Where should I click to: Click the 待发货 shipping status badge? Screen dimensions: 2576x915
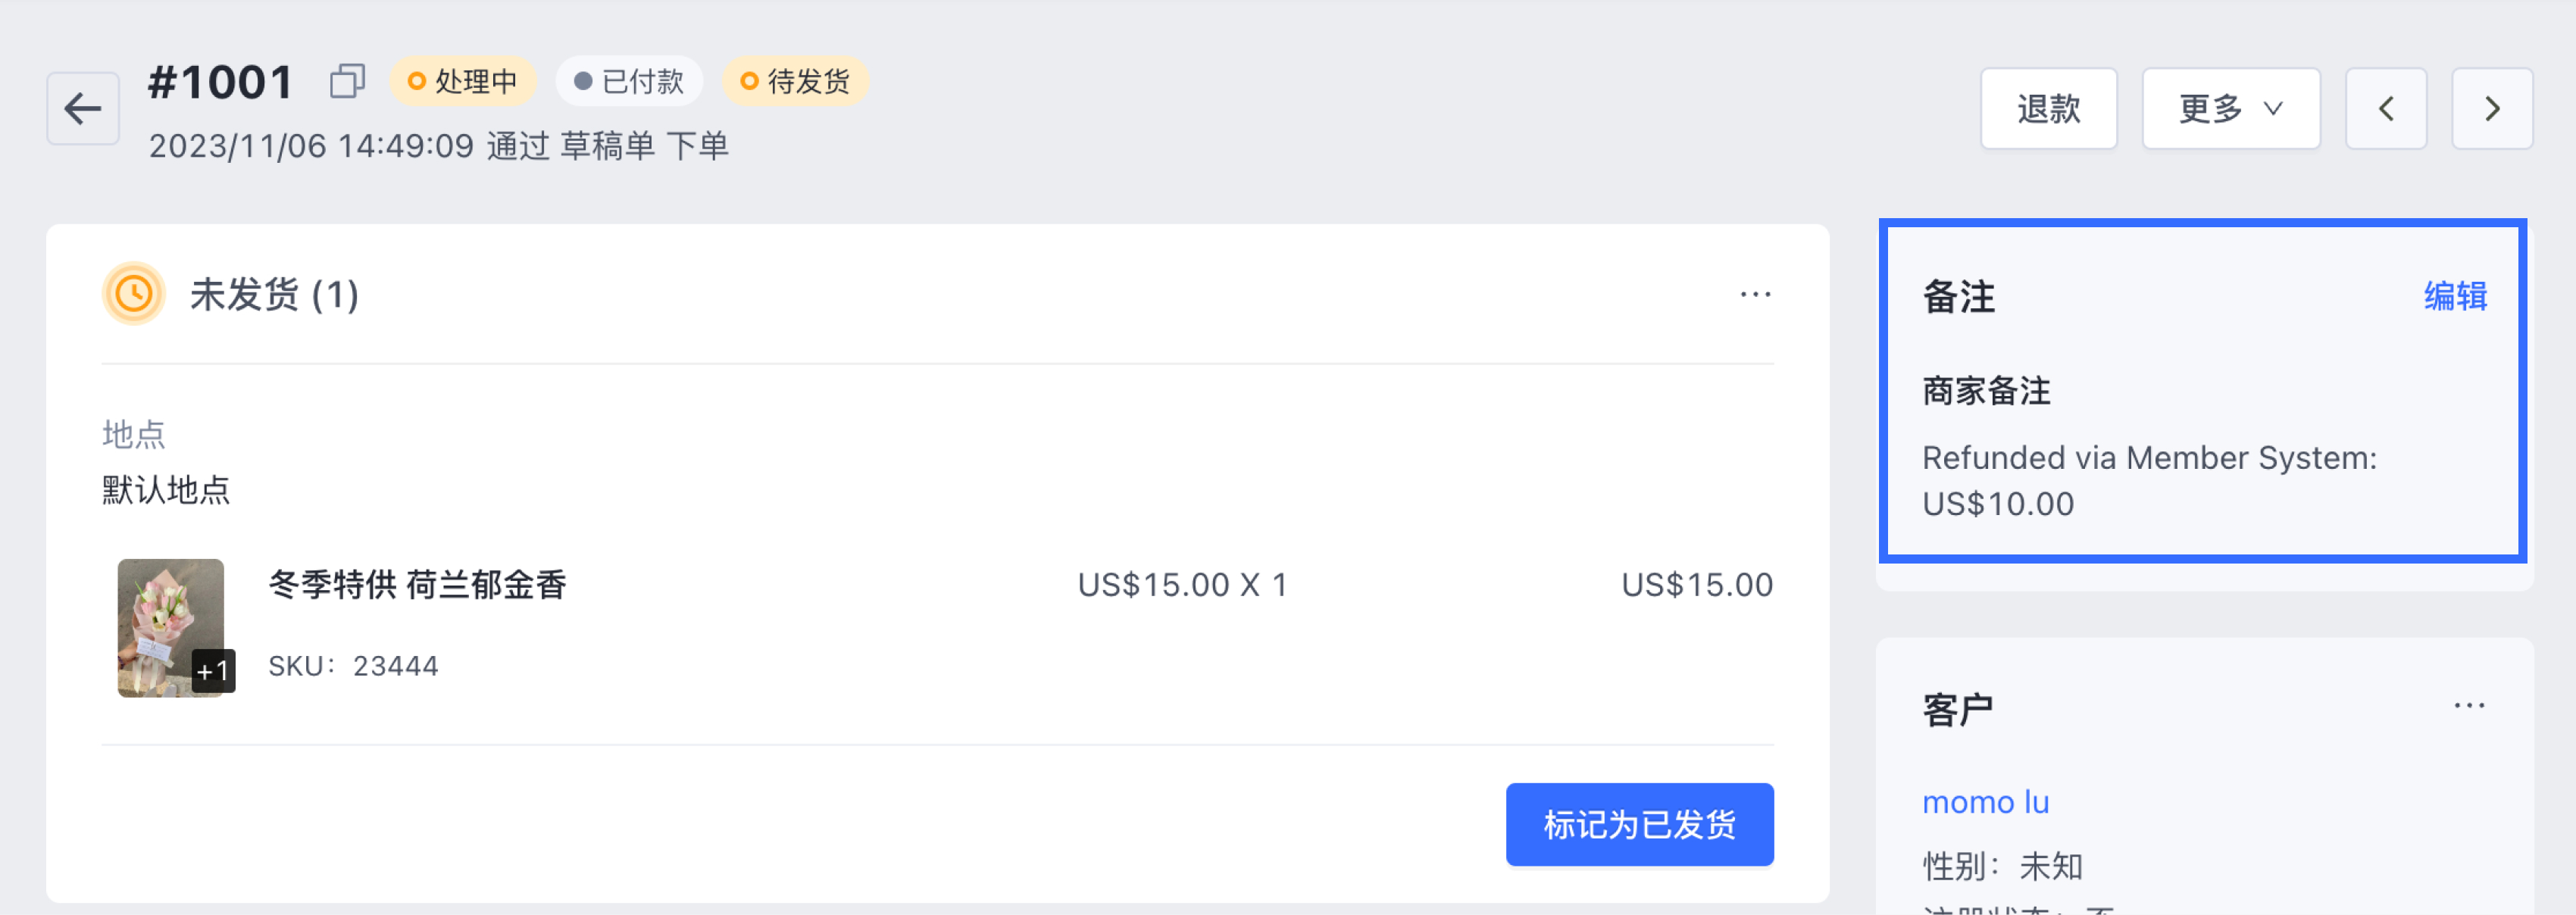(795, 81)
